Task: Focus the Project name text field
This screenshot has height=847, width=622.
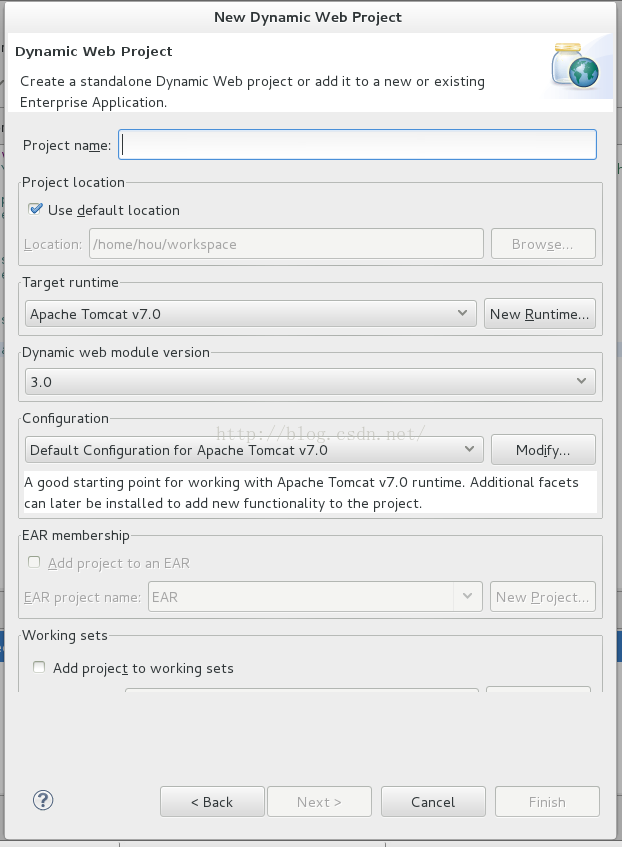Action: click(x=357, y=145)
